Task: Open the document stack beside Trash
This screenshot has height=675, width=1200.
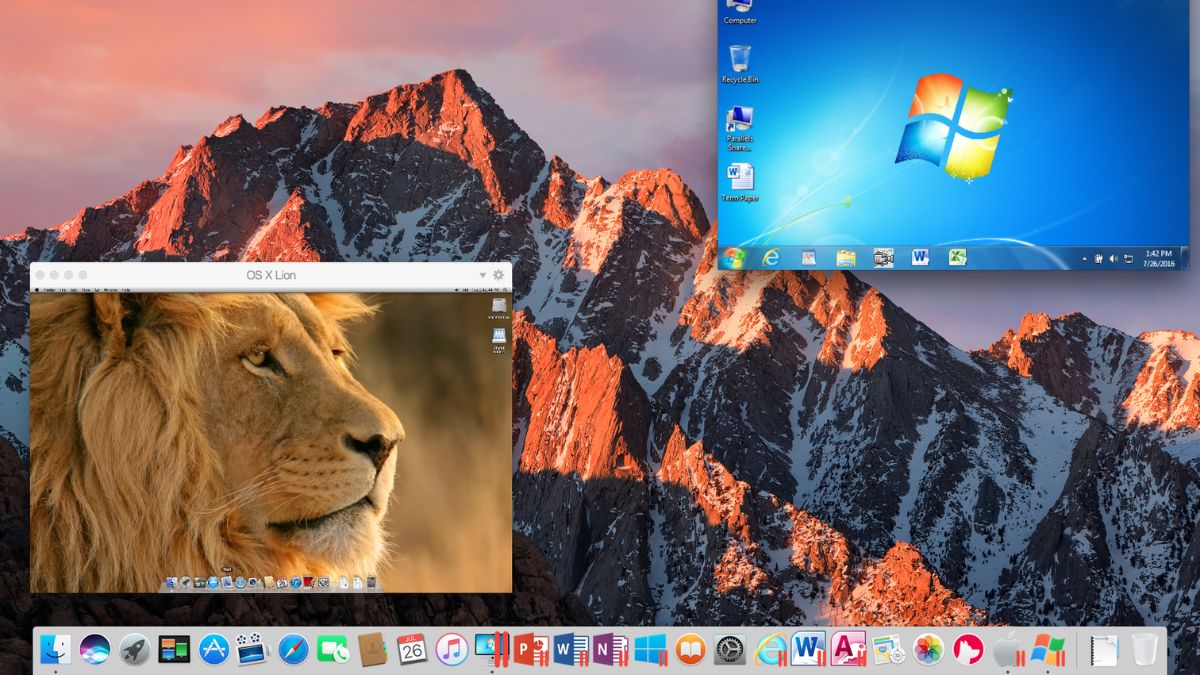Action: click(1104, 649)
